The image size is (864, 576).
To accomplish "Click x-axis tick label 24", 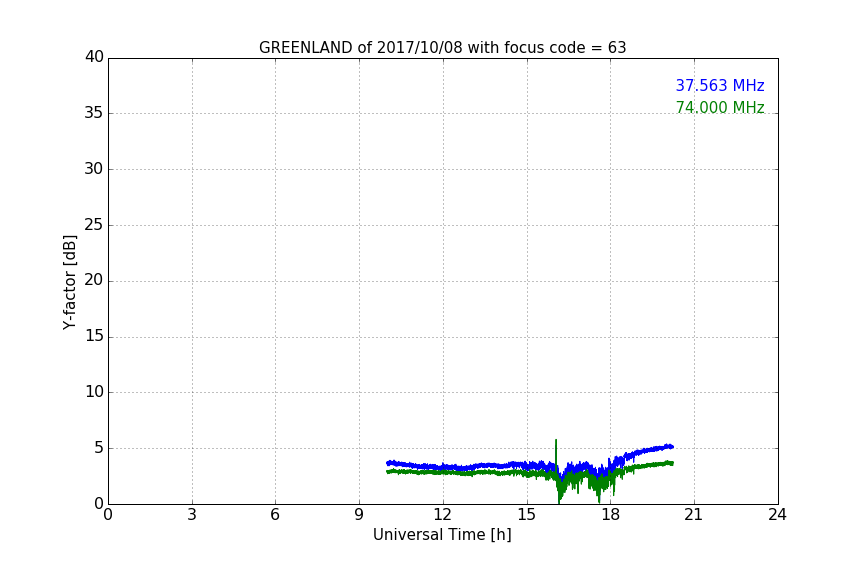I will click(777, 515).
